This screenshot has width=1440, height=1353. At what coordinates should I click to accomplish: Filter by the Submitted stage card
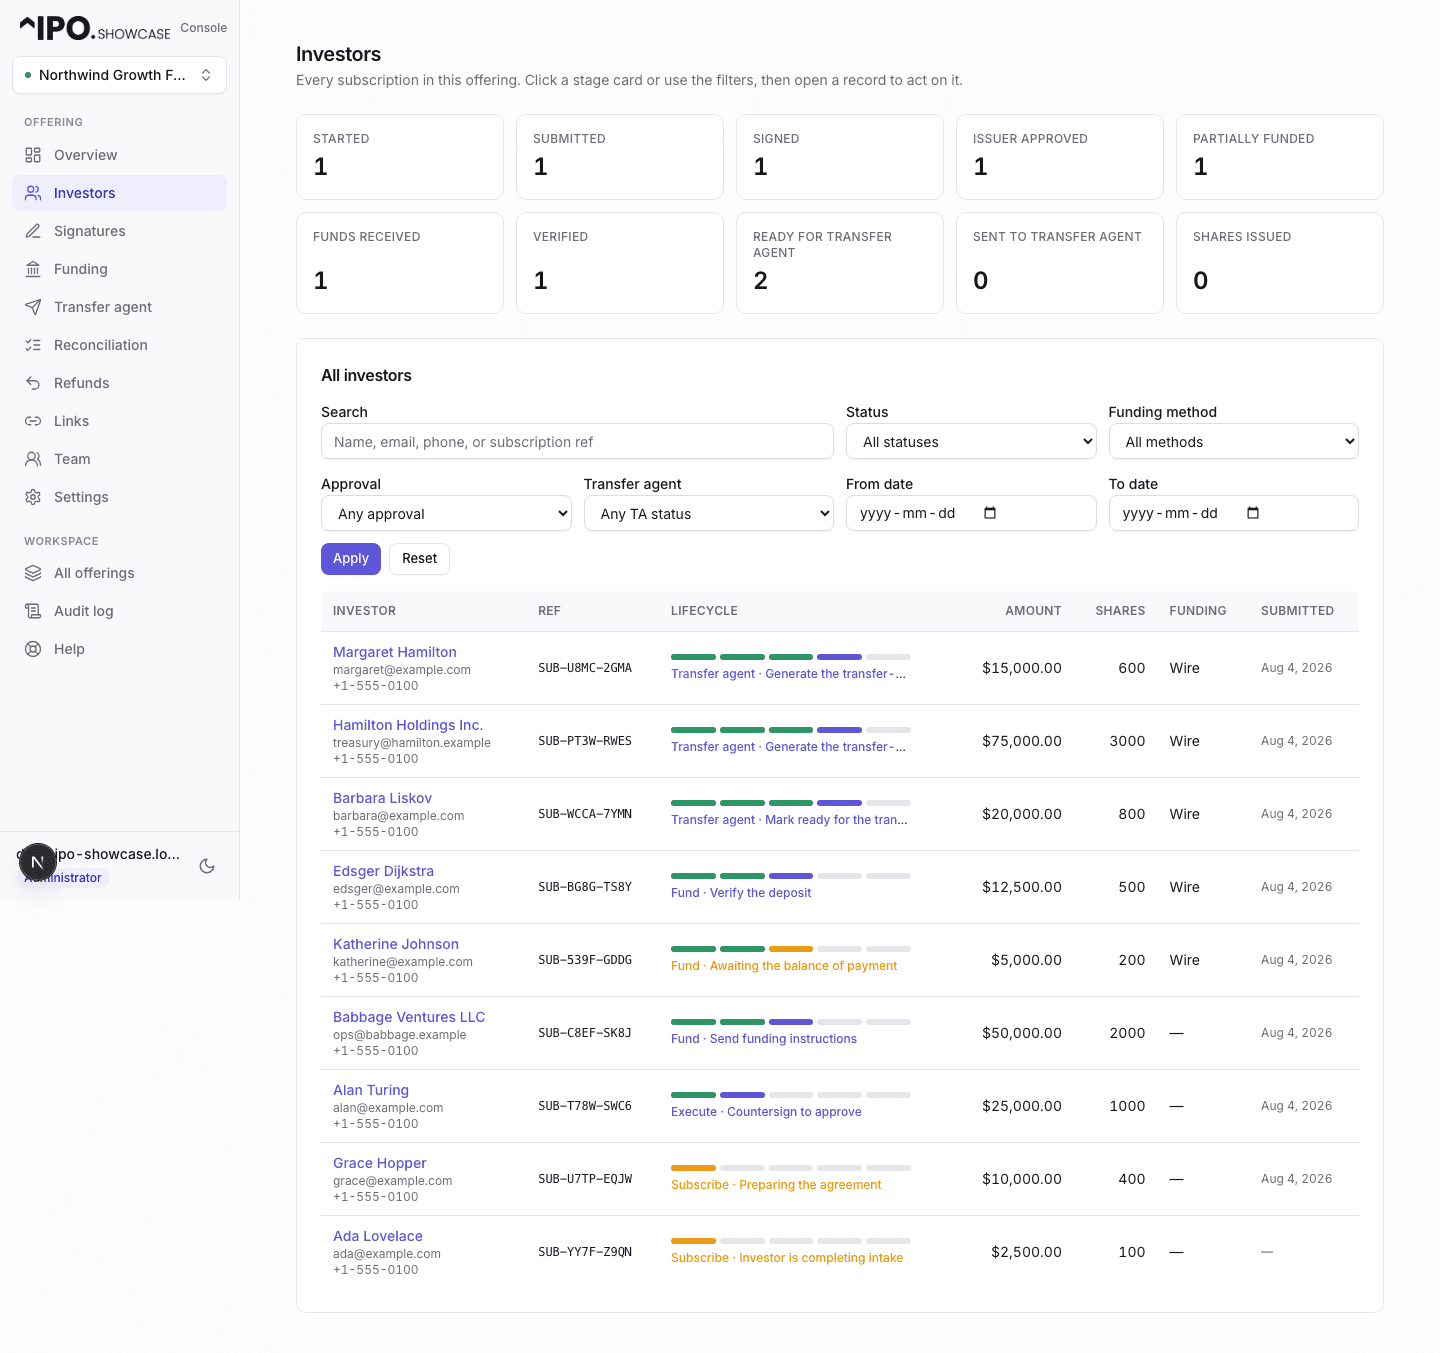click(620, 157)
